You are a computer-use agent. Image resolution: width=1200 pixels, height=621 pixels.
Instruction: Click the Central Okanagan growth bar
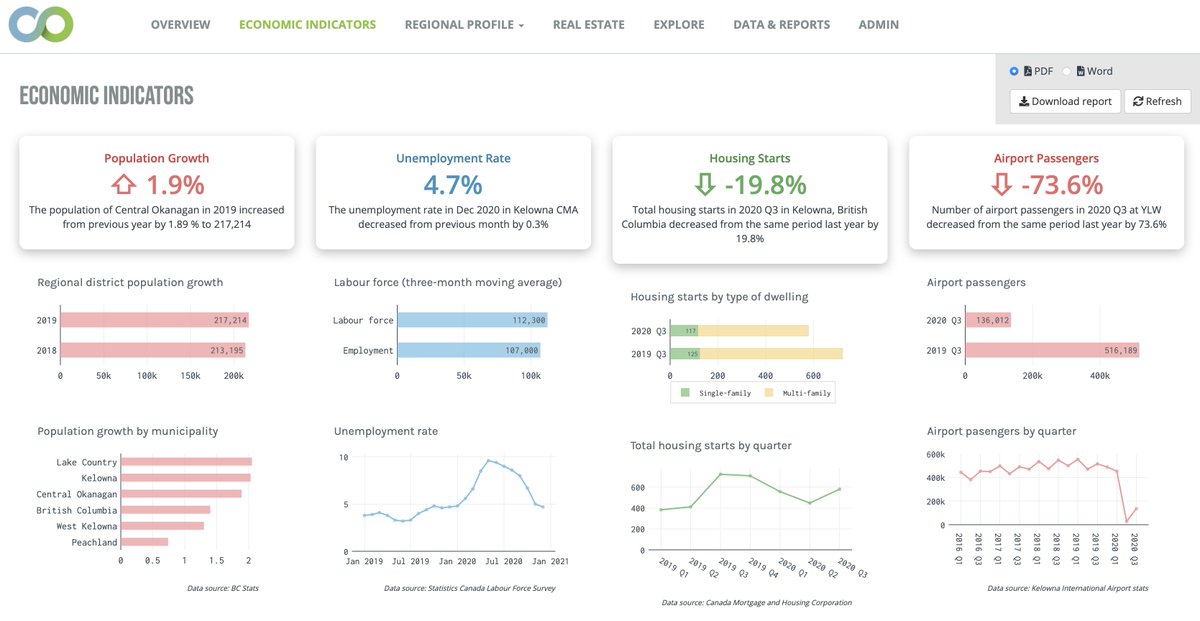pos(181,494)
